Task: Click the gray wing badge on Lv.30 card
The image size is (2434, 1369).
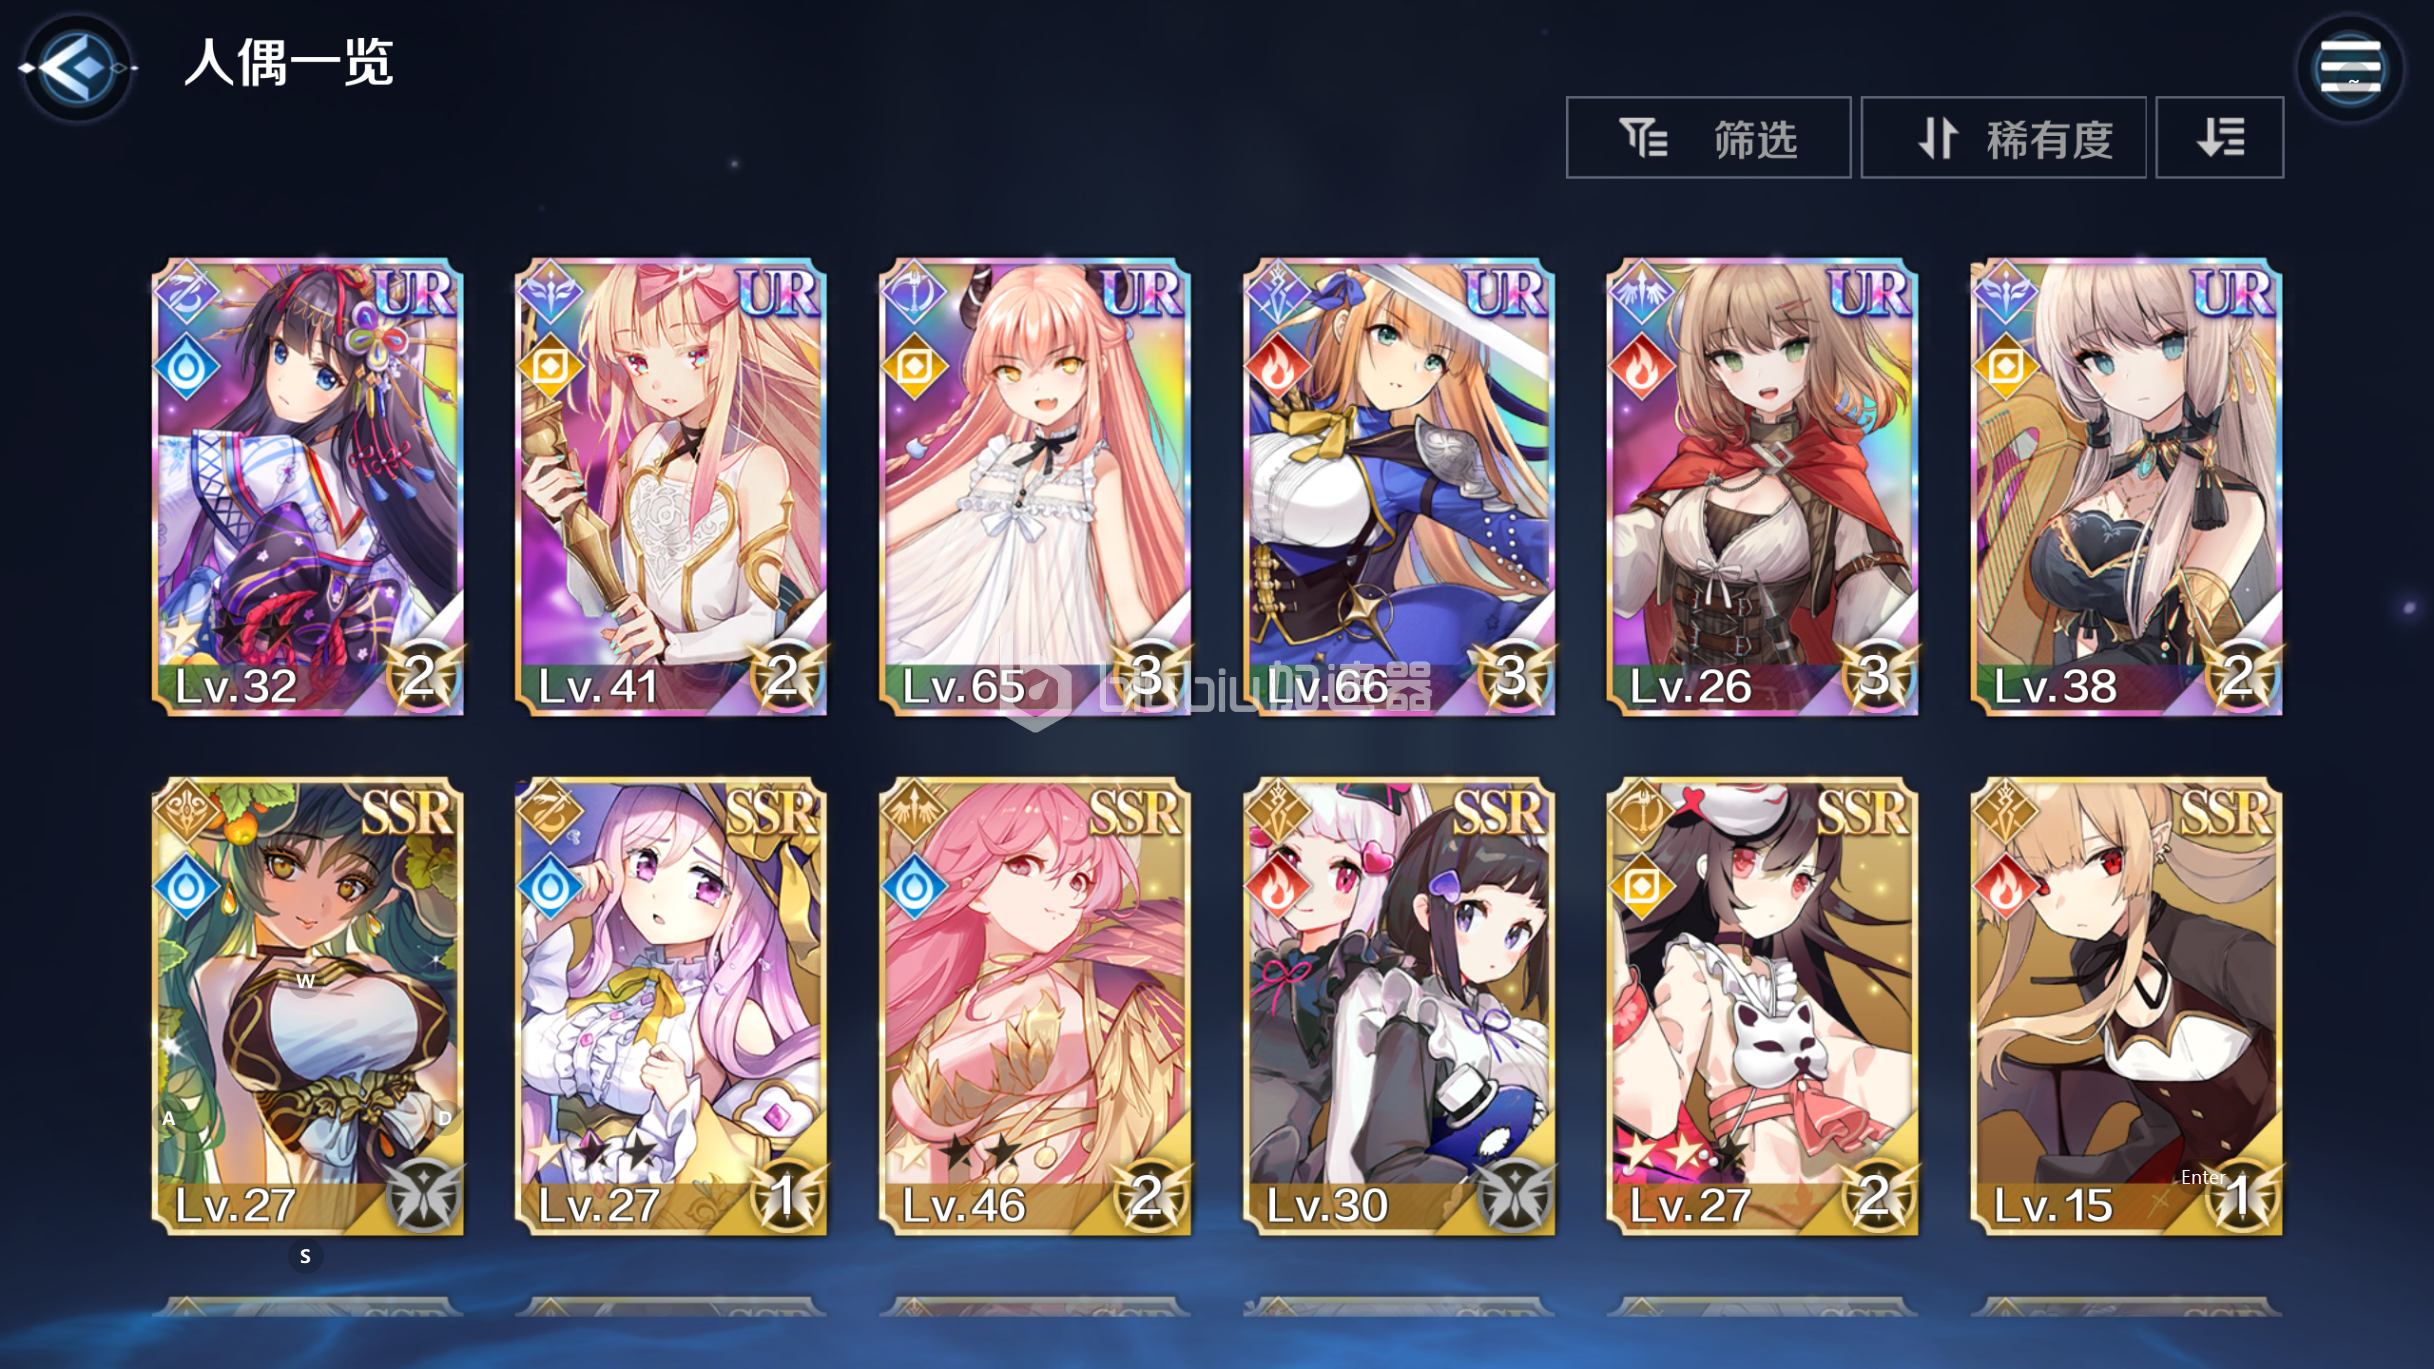Action: [x=1515, y=1196]
